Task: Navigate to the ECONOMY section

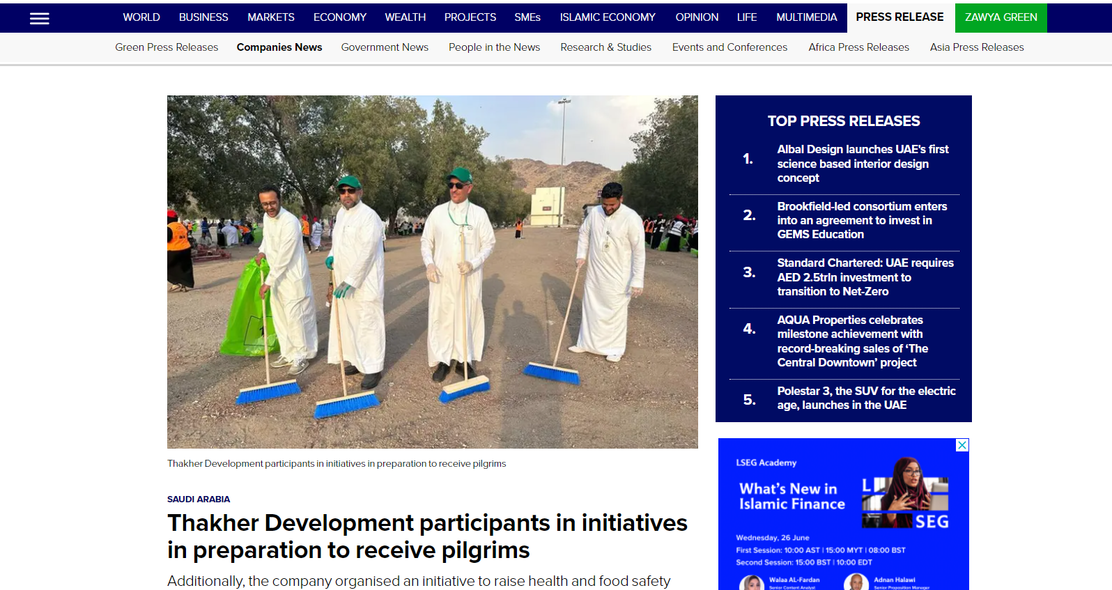Action: point(340,17)
